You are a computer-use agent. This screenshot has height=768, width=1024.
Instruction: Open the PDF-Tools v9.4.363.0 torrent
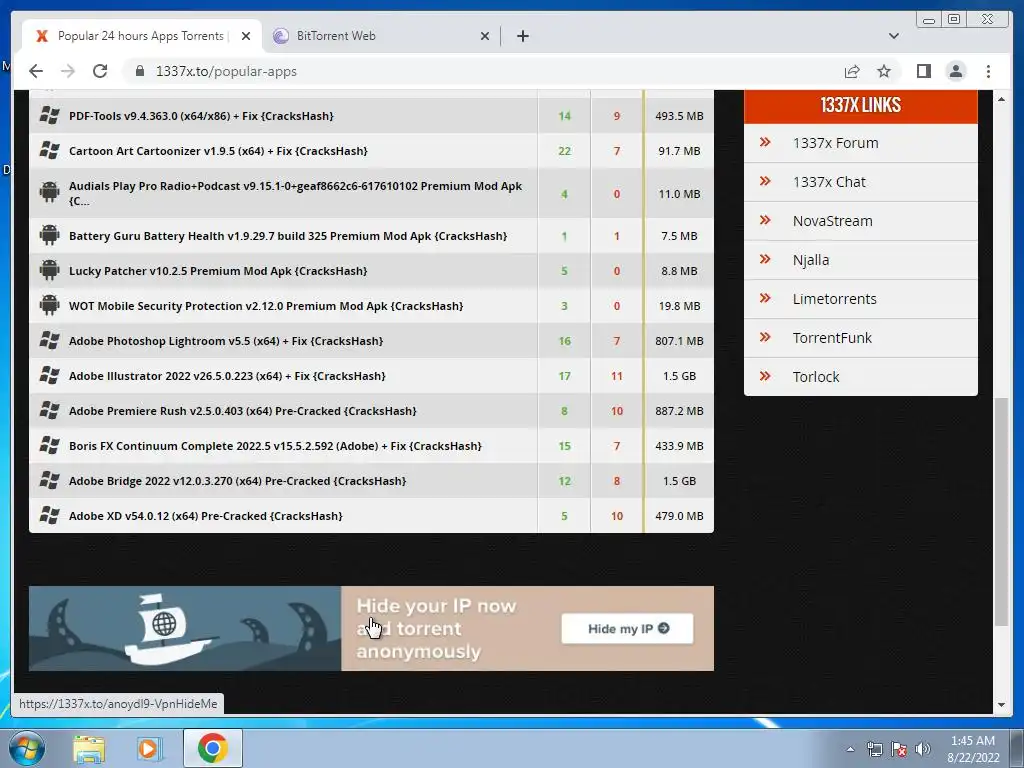tap(201, 116)
